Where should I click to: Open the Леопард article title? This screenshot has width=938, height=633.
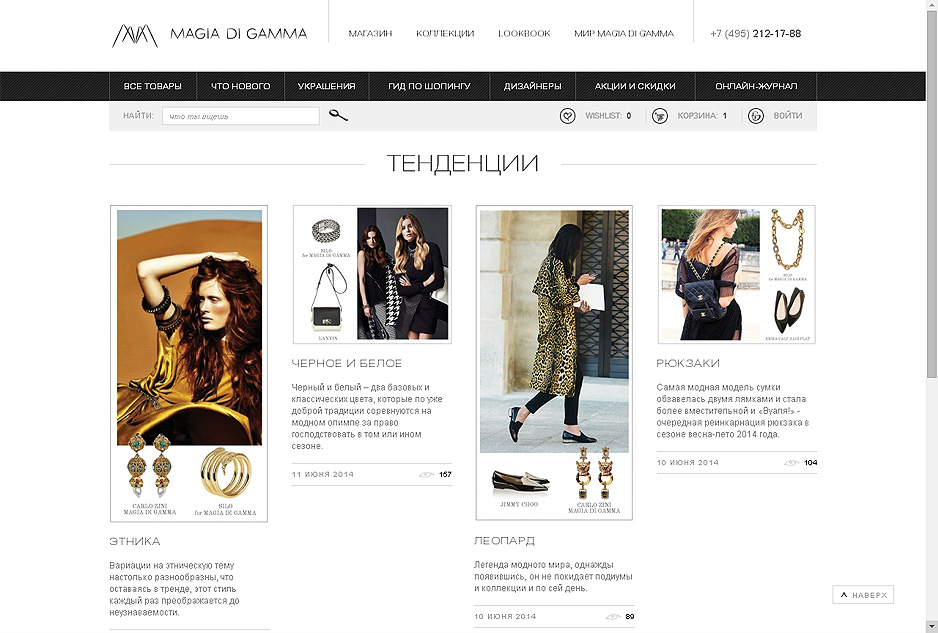(x=504, y=541)
